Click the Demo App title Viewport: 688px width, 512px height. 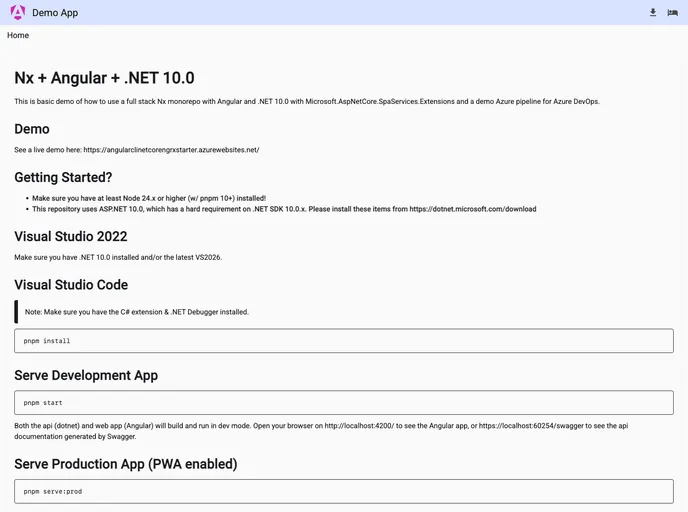click(x=55, y=13)
